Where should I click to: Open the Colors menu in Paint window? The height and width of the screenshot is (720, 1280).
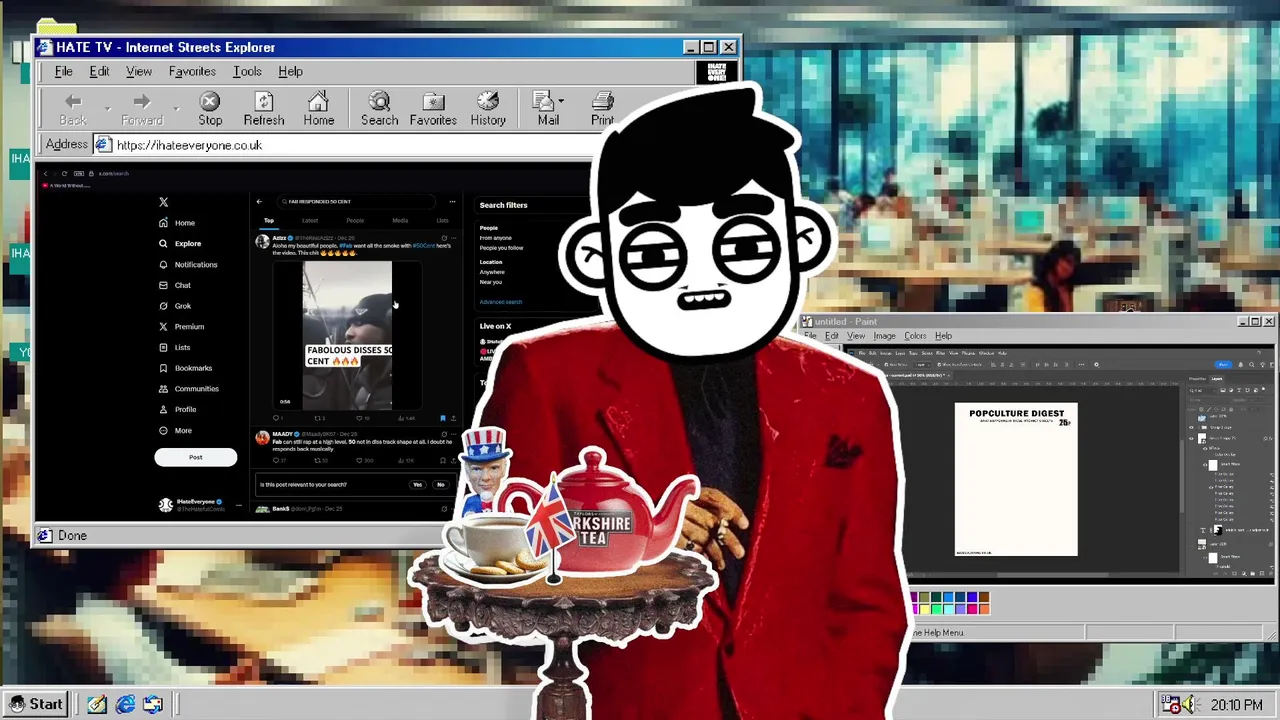coord(915,336)
